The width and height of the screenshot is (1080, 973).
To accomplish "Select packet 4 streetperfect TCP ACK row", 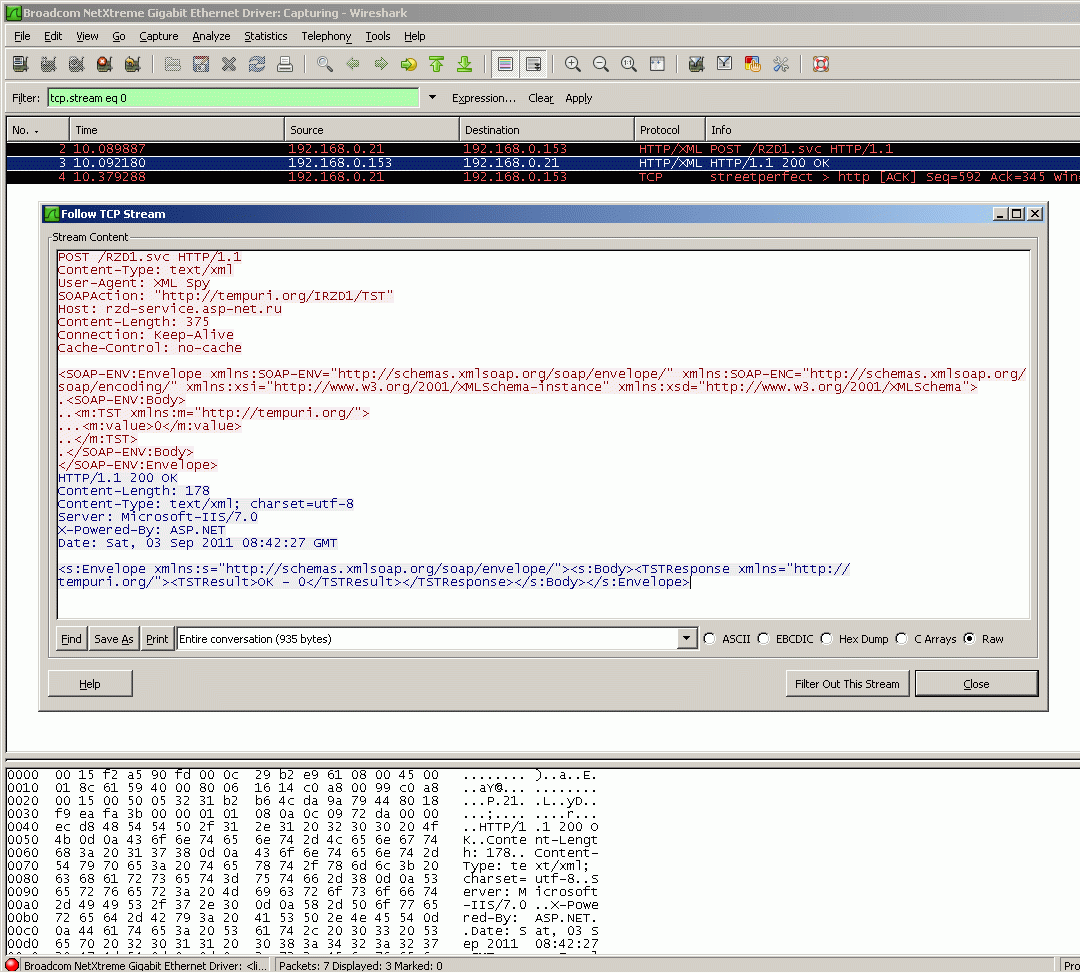I will pyautogui.click(x=543, y=177).
